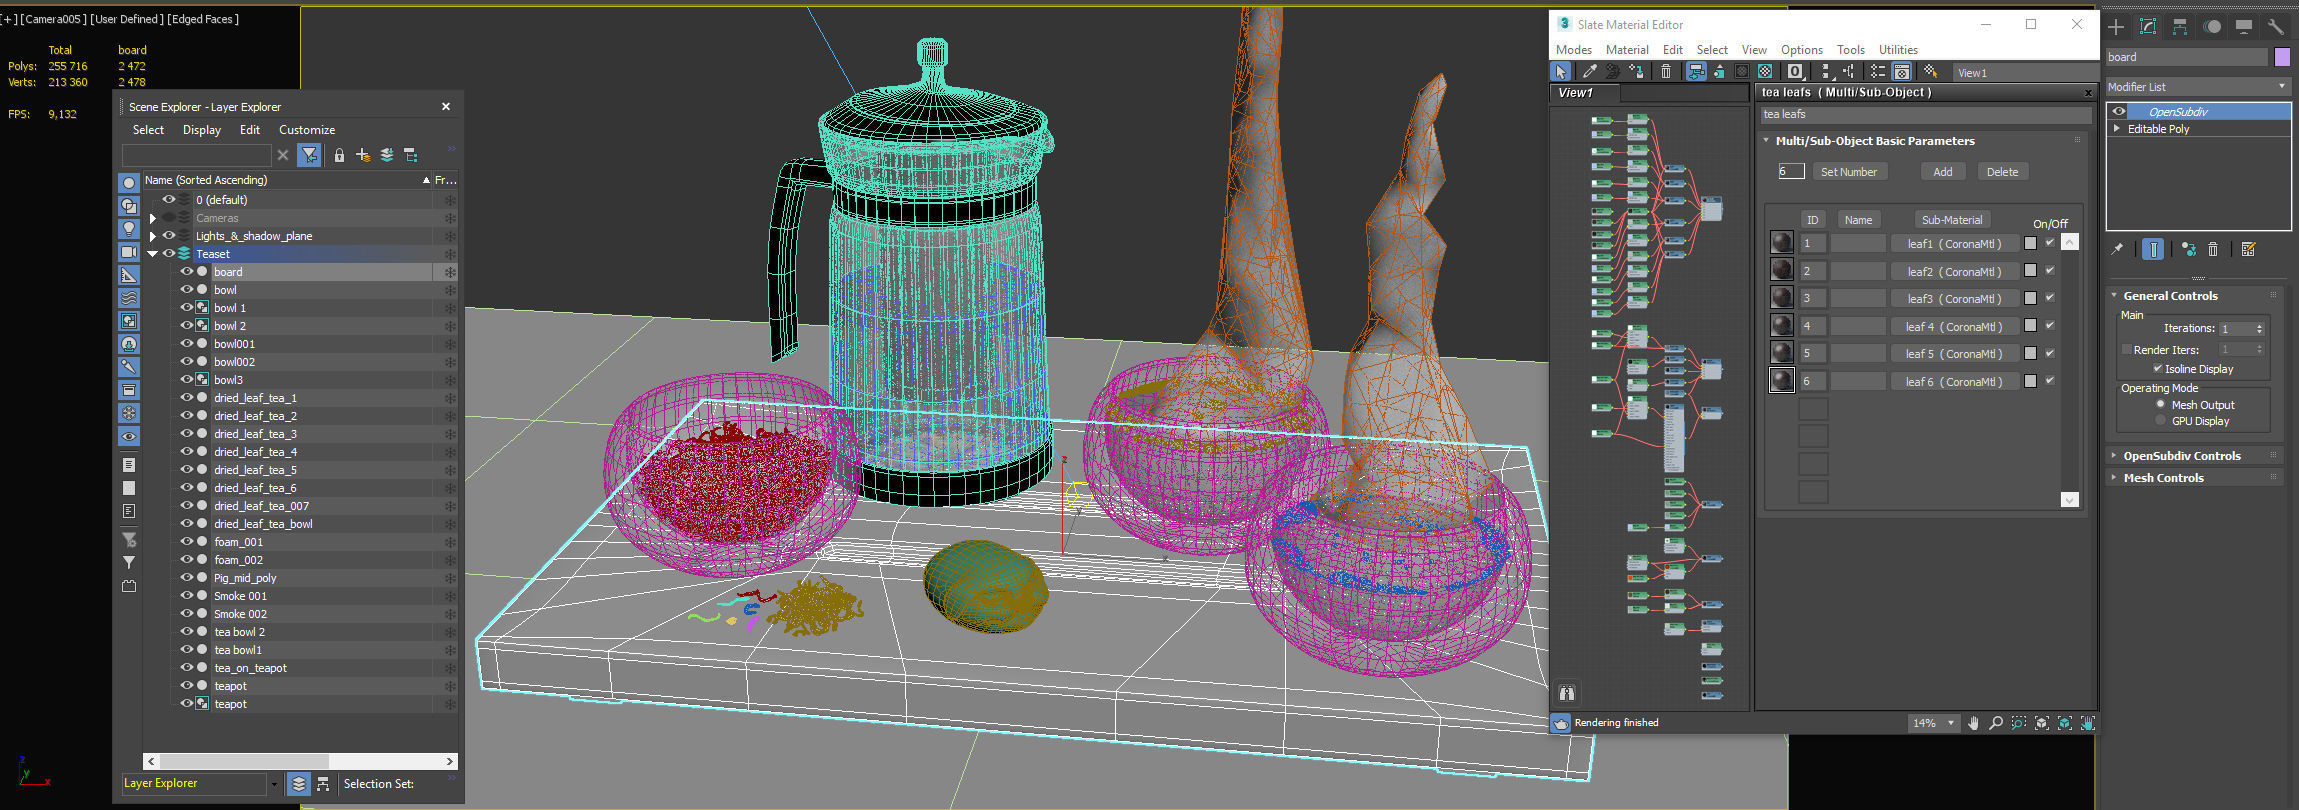
Task: Open the Hierarchy command panel tab
Action: [2180, 27]
